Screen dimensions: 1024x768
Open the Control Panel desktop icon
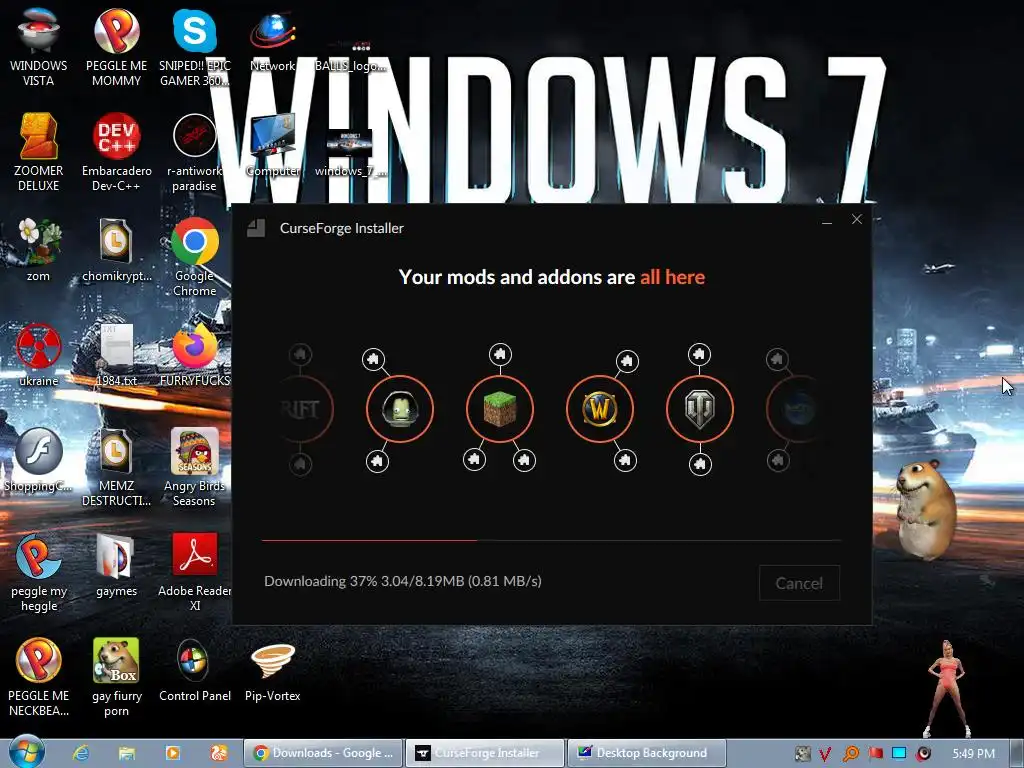coord(195,670)
